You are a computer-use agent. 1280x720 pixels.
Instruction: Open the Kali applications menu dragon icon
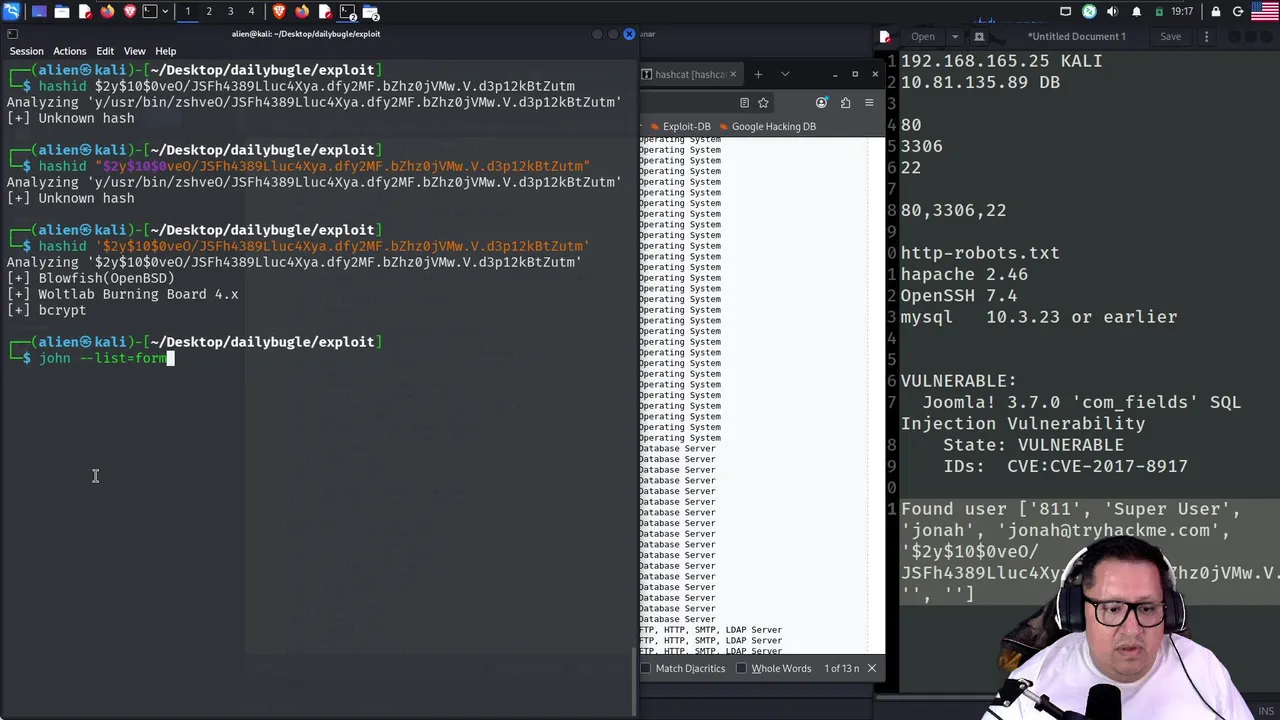click(12, 11)
